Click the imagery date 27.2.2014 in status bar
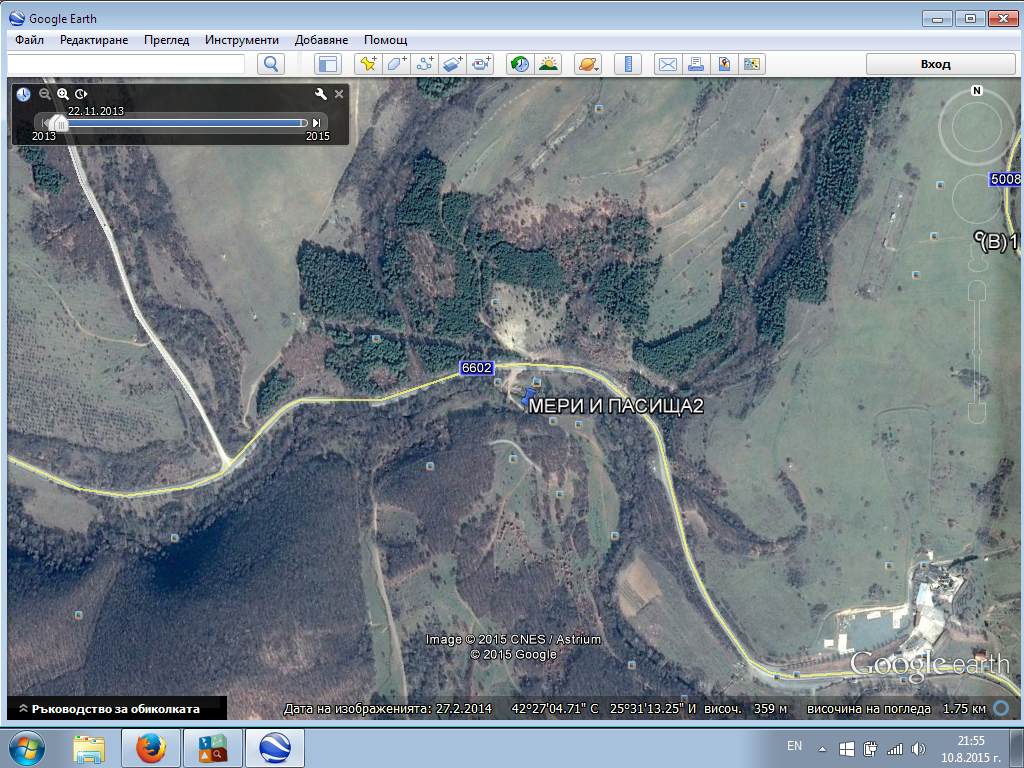The width and height of the screenshot is (1024, 768). click(x=463, y=709)
